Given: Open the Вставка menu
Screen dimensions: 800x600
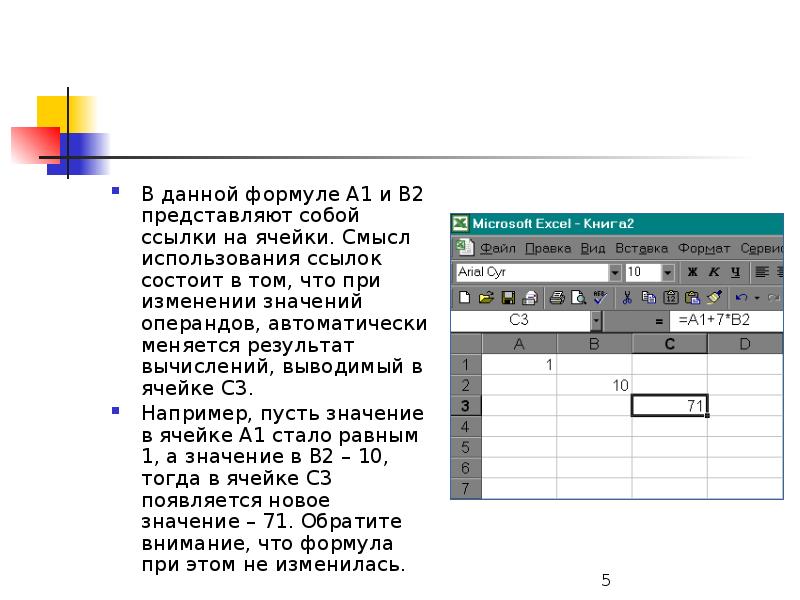Looking at the screenshot, I should click(641, 248).
